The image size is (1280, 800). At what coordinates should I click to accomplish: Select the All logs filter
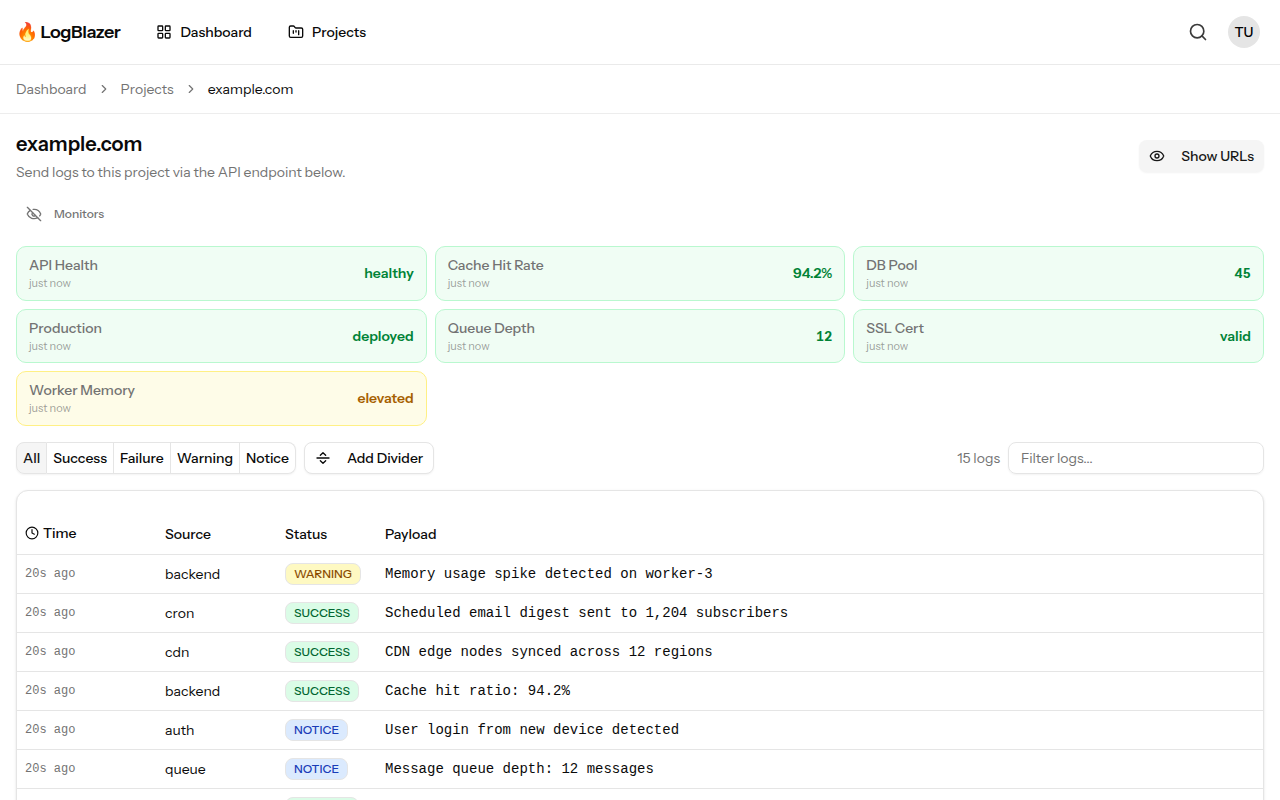click(32, 458)
